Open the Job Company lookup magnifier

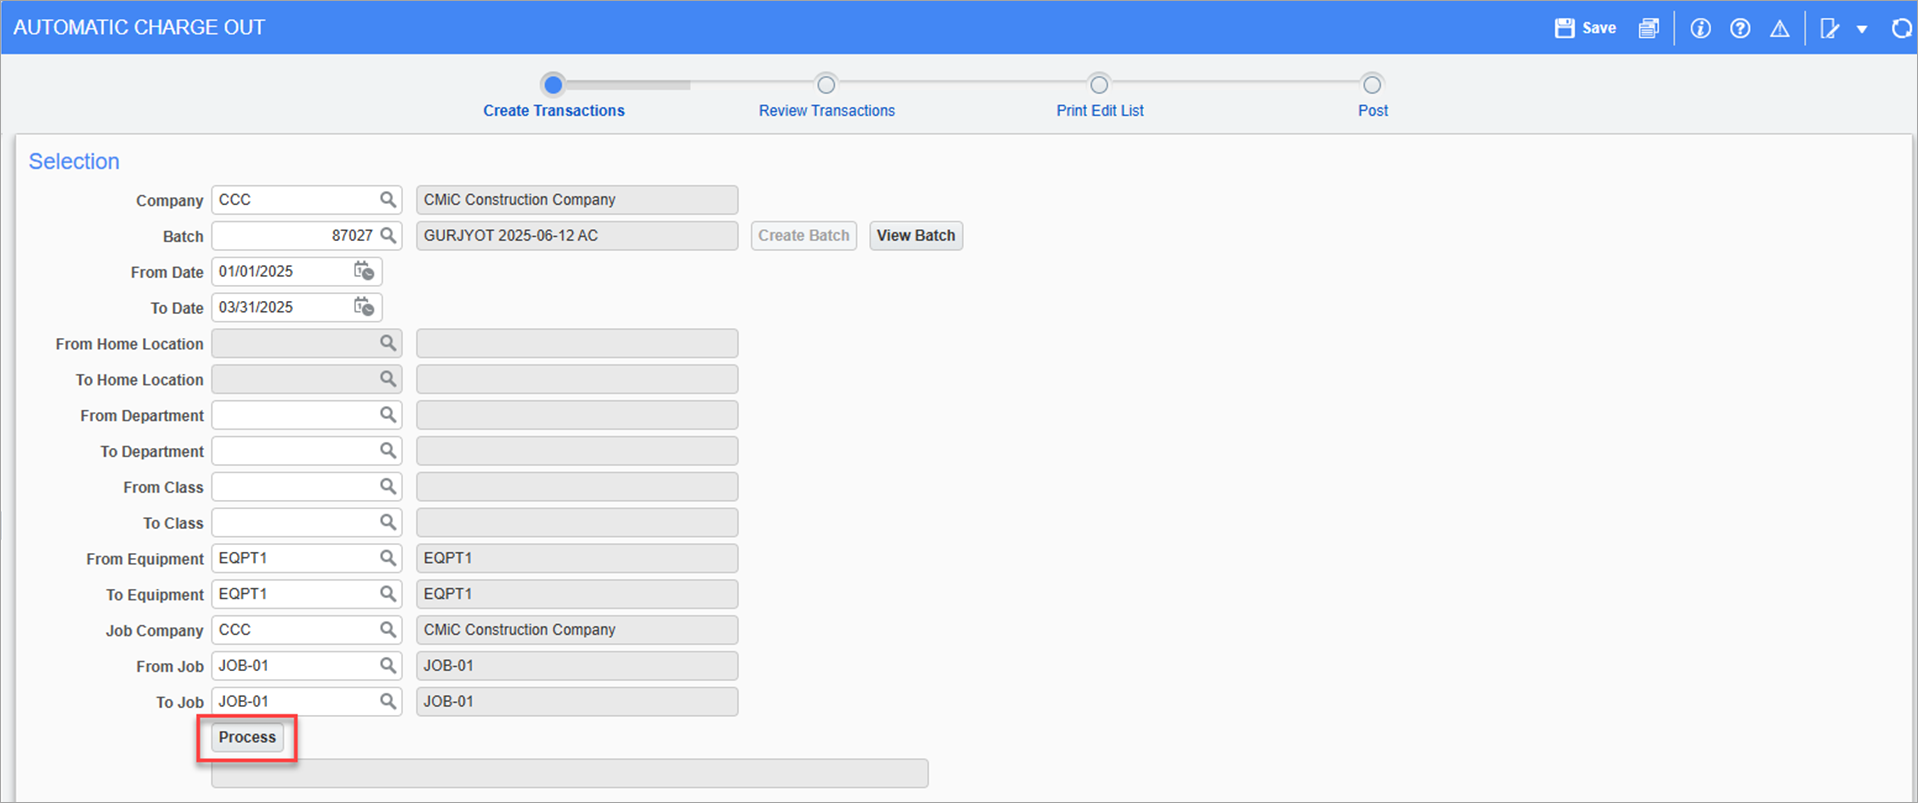point(388,630)
